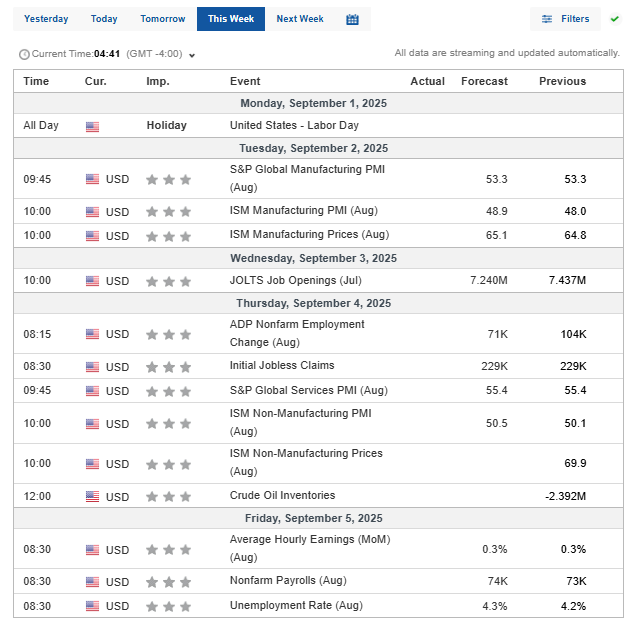The image size is (630, 632).
Task: Click the 7.437M previous value
Action: pos(567,281)
